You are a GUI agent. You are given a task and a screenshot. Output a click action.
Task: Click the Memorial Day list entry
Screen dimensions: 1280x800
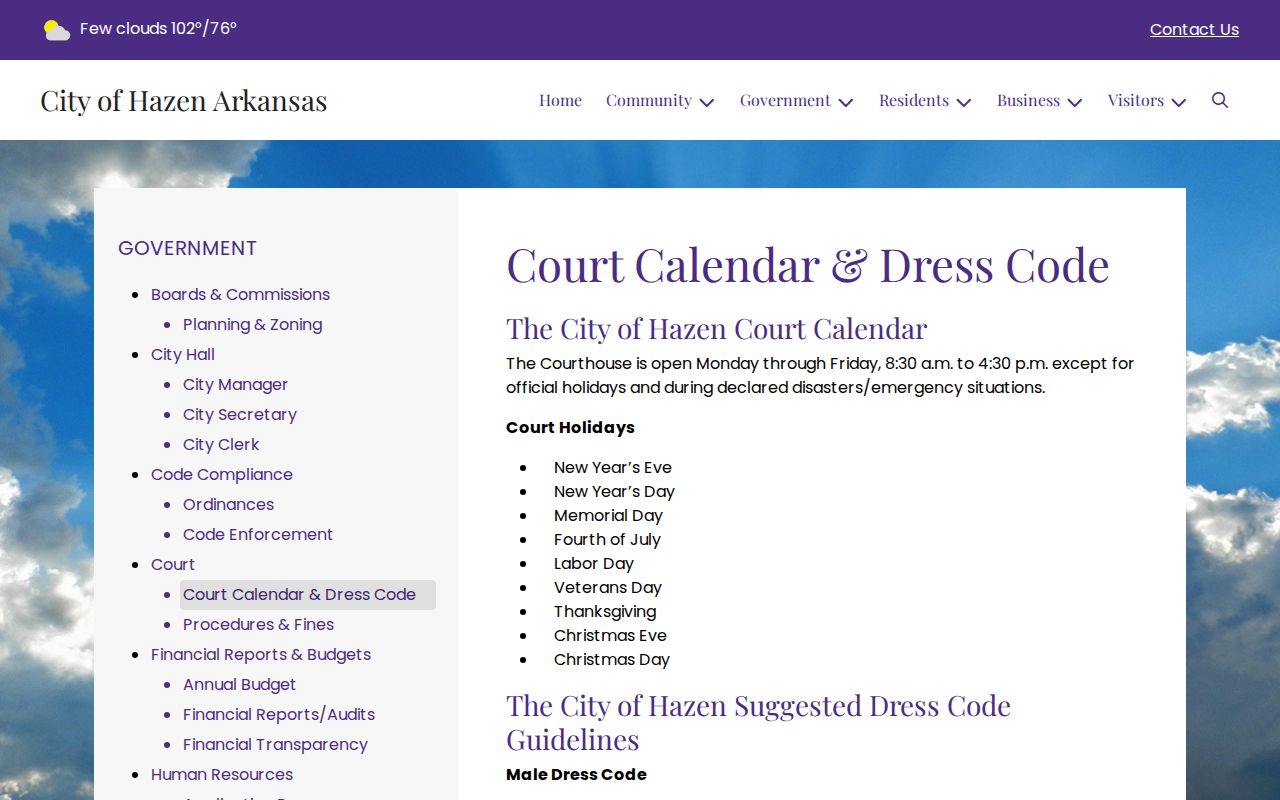click(x=608, y=515)
